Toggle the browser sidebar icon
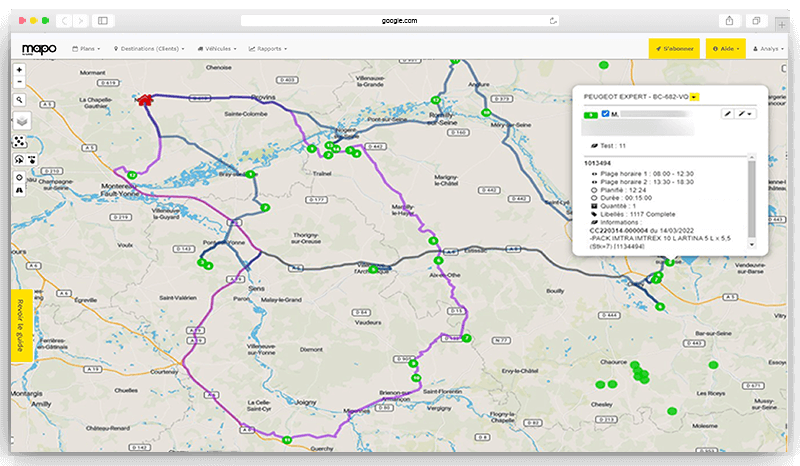Screen dimensions: 800x466 tap(102, 20)
